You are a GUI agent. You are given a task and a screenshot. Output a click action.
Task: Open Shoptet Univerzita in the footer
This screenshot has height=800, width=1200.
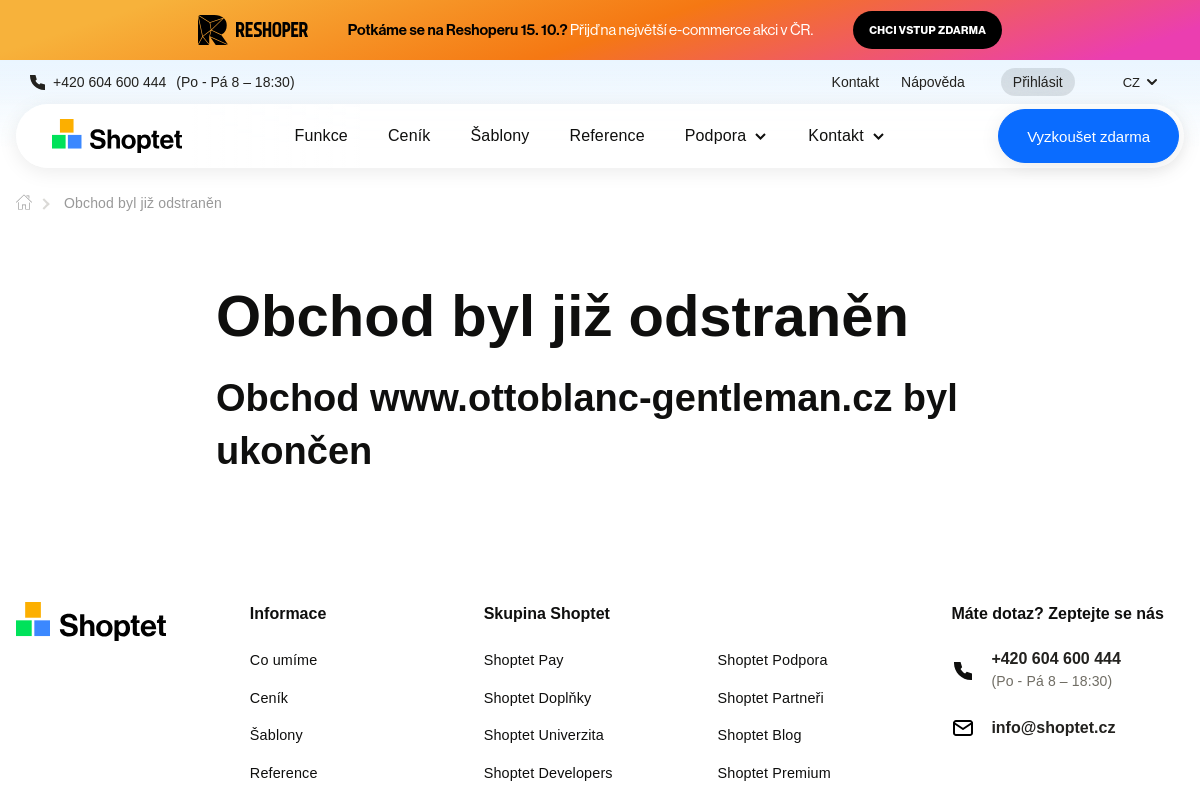[544, 735]
